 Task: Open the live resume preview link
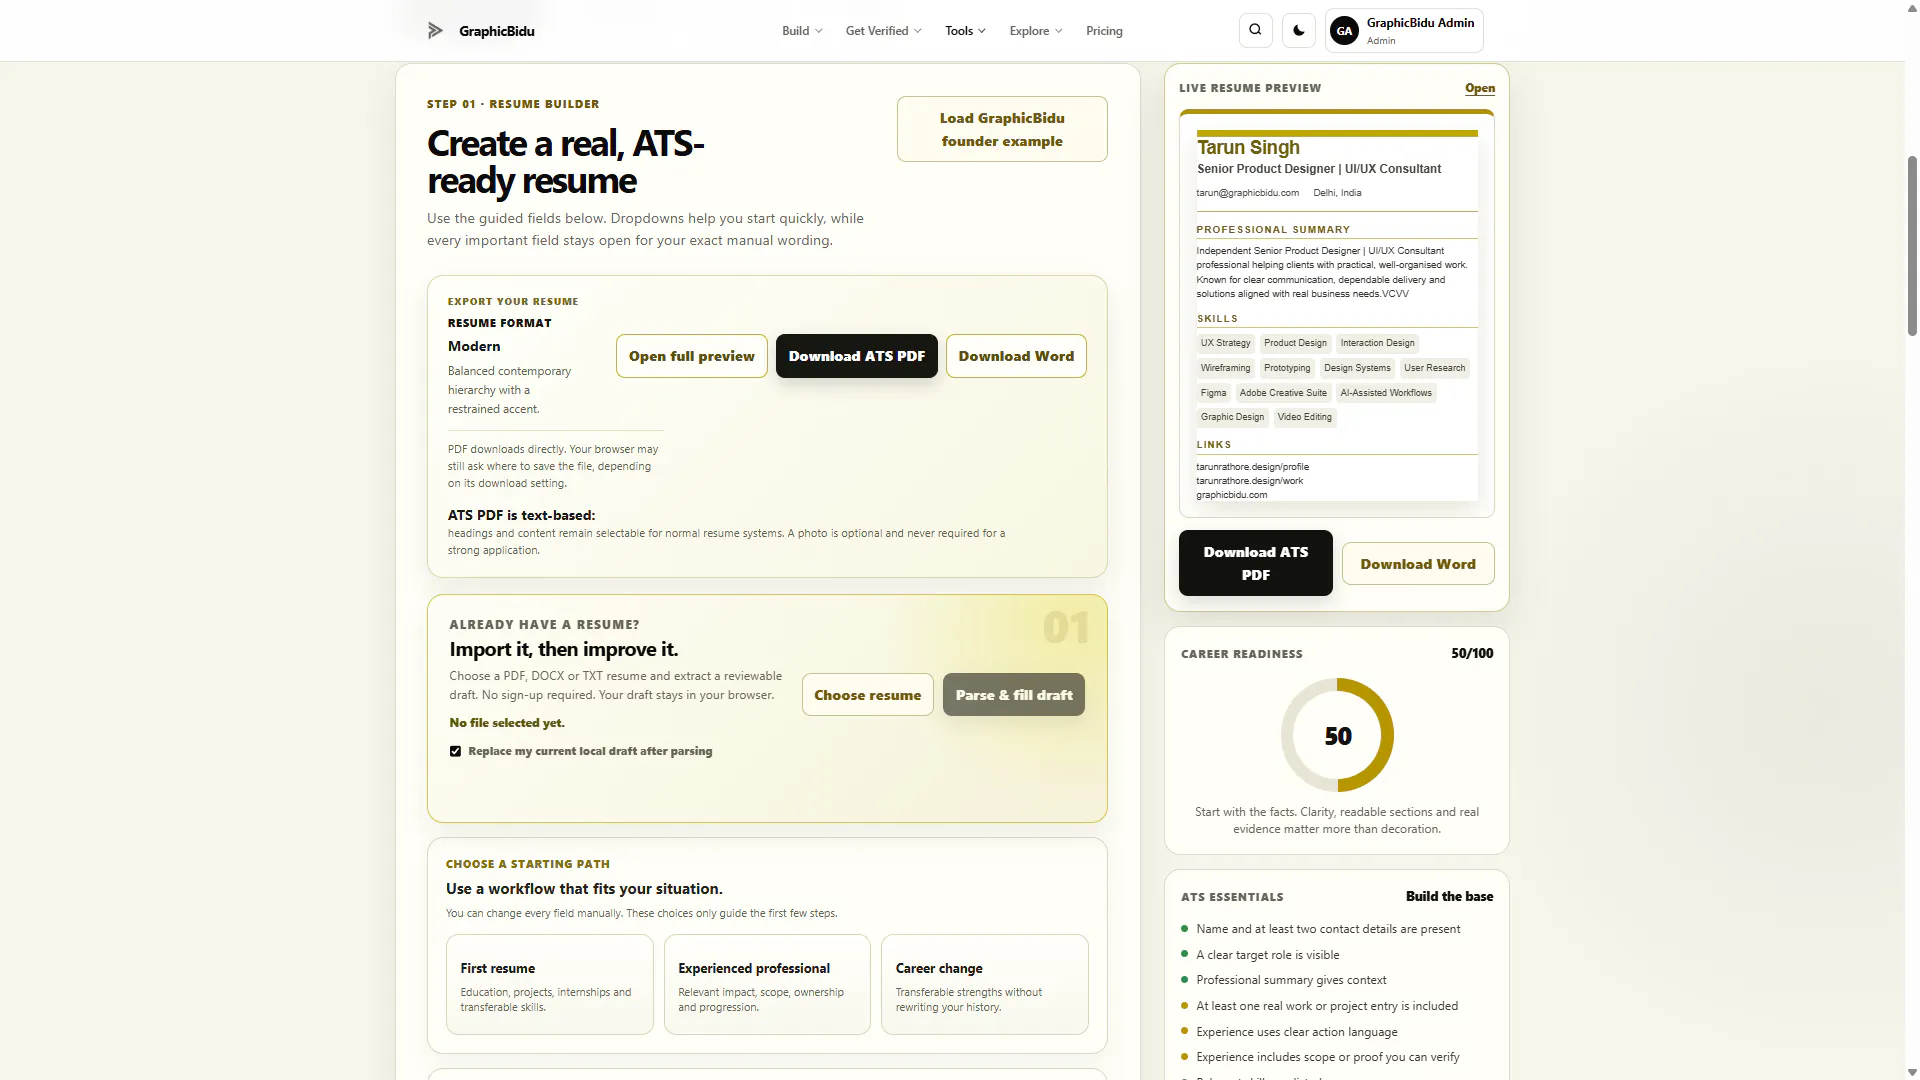pos(1480,88)
